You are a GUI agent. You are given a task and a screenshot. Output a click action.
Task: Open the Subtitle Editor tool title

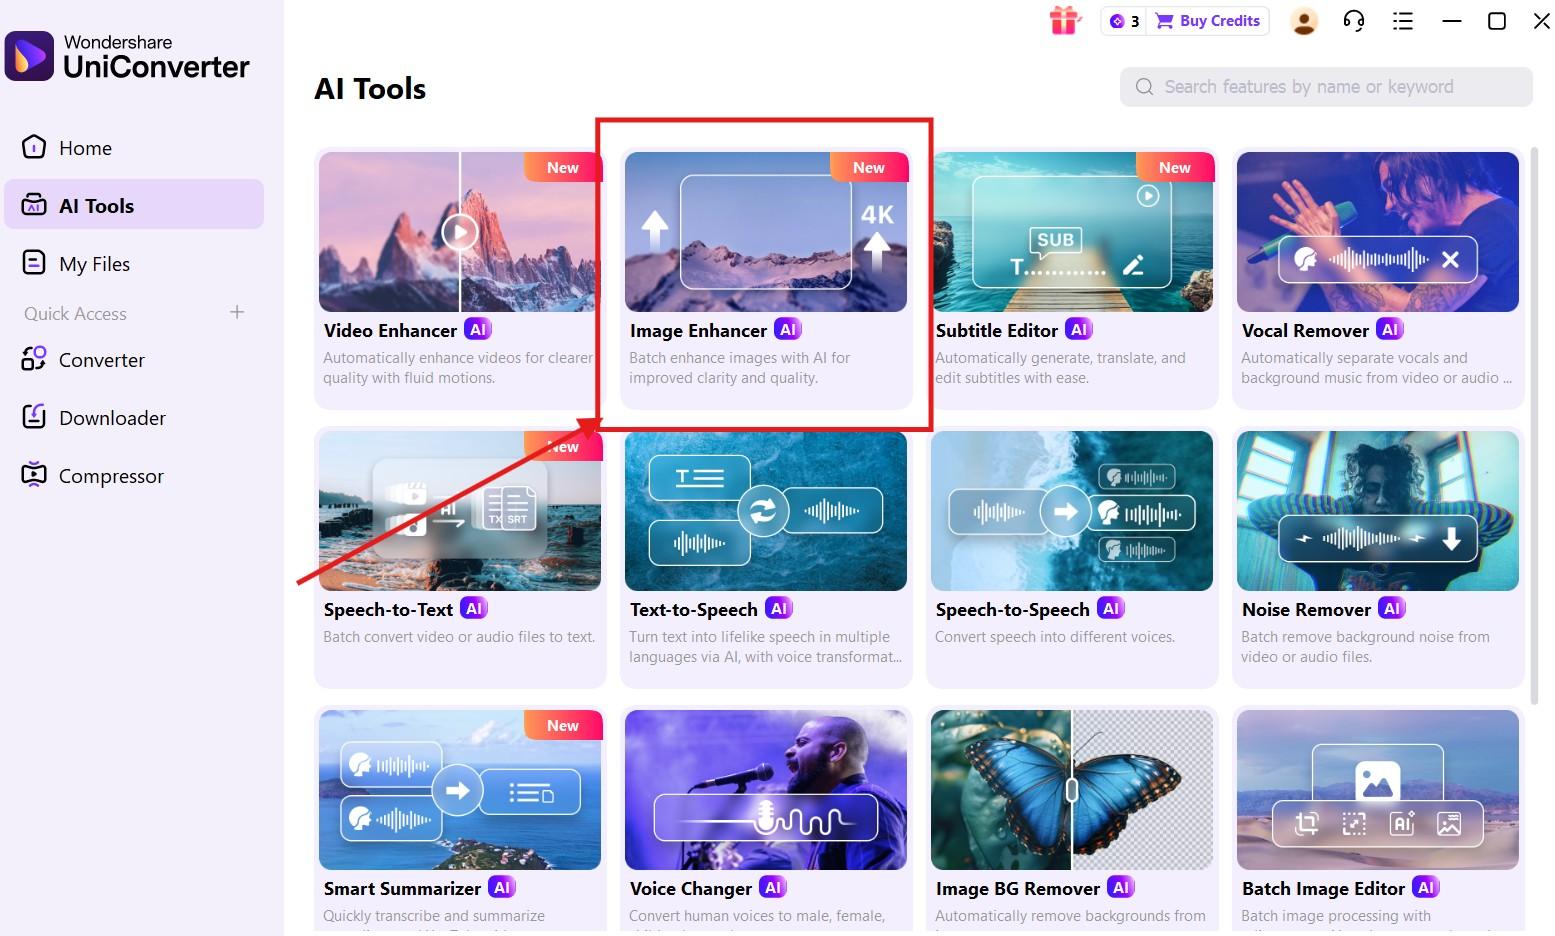tap(997, 330)
